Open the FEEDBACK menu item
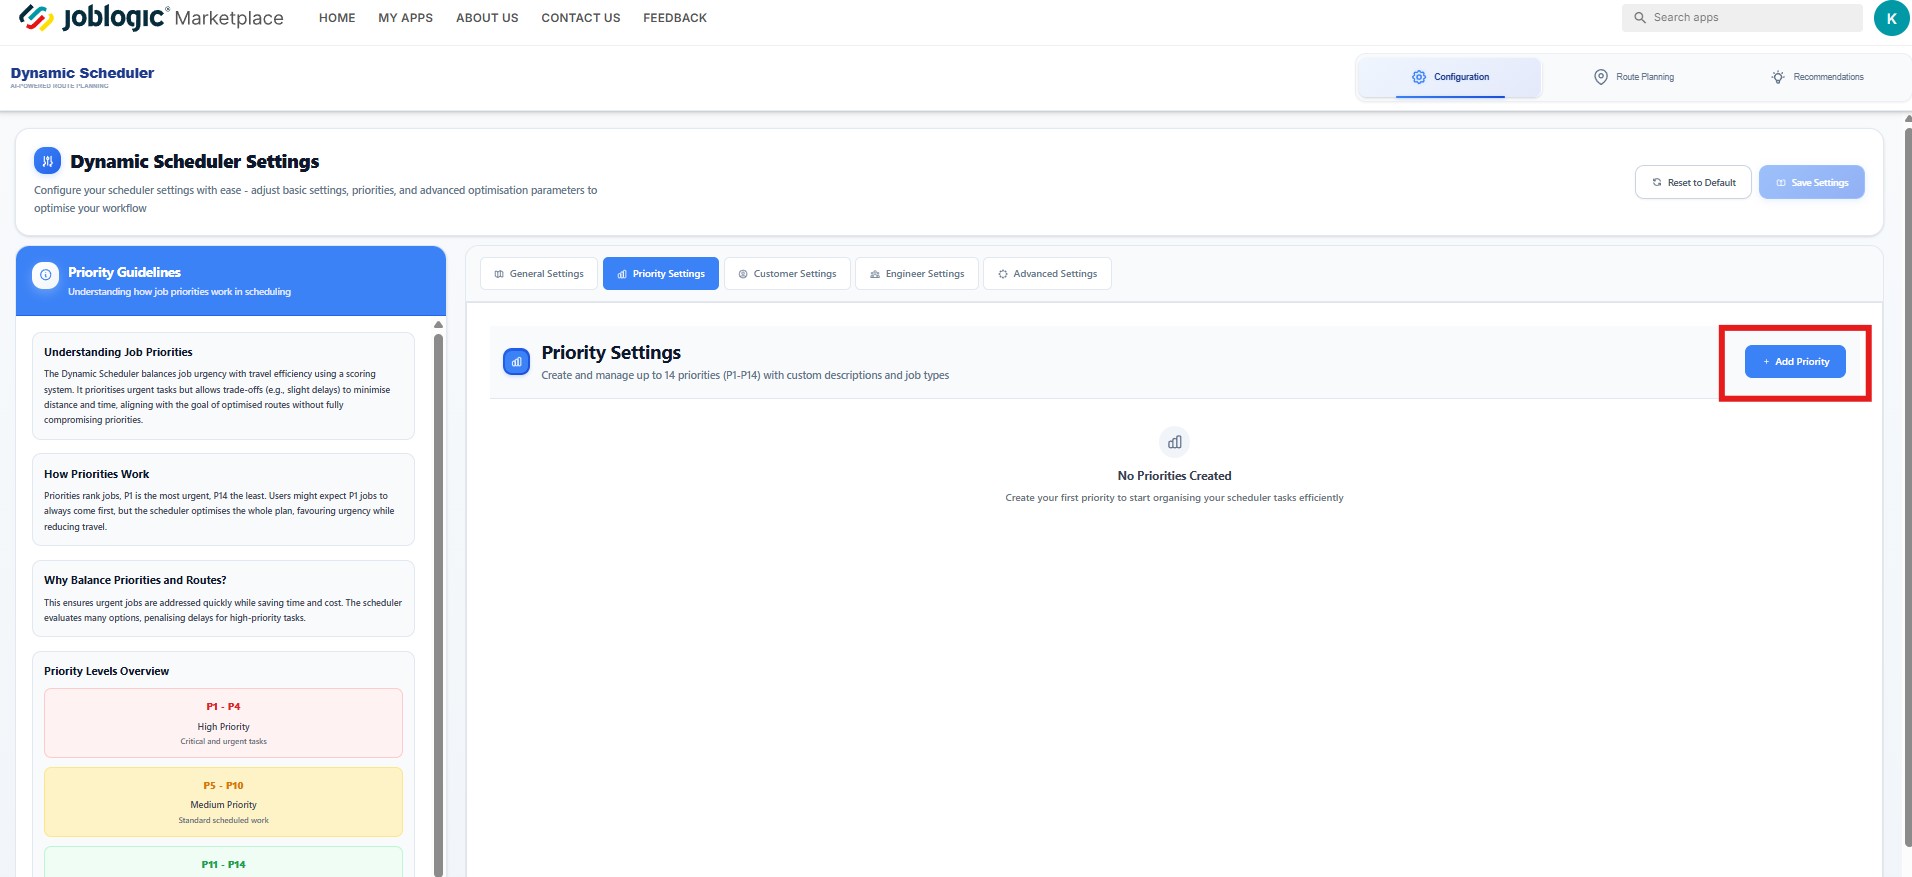Screen dimensions: 1912x877 coord(675,18)
